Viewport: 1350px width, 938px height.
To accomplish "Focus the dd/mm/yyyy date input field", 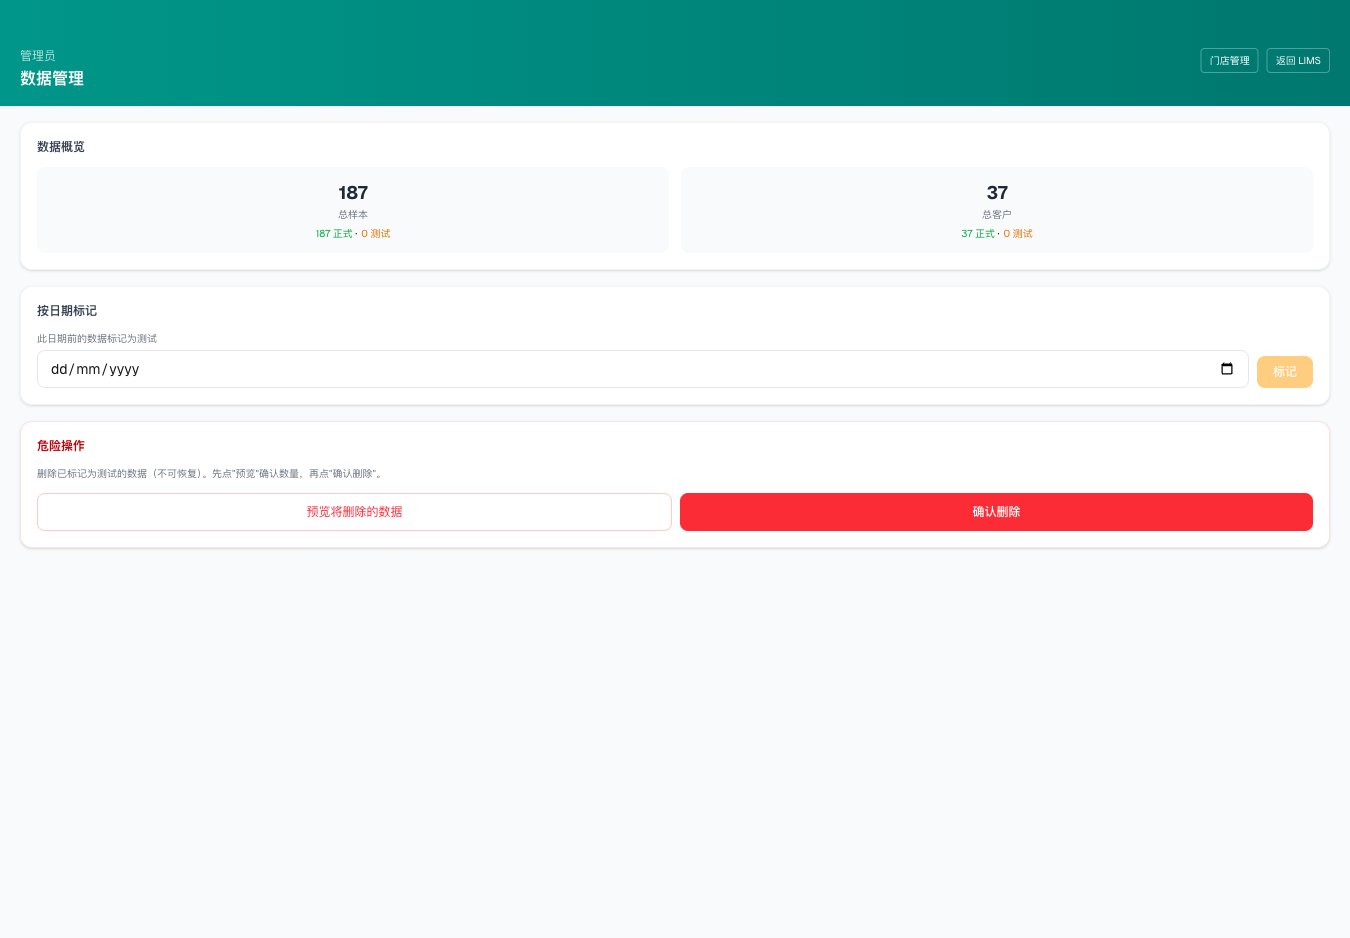I will click(x=642, y=369).
